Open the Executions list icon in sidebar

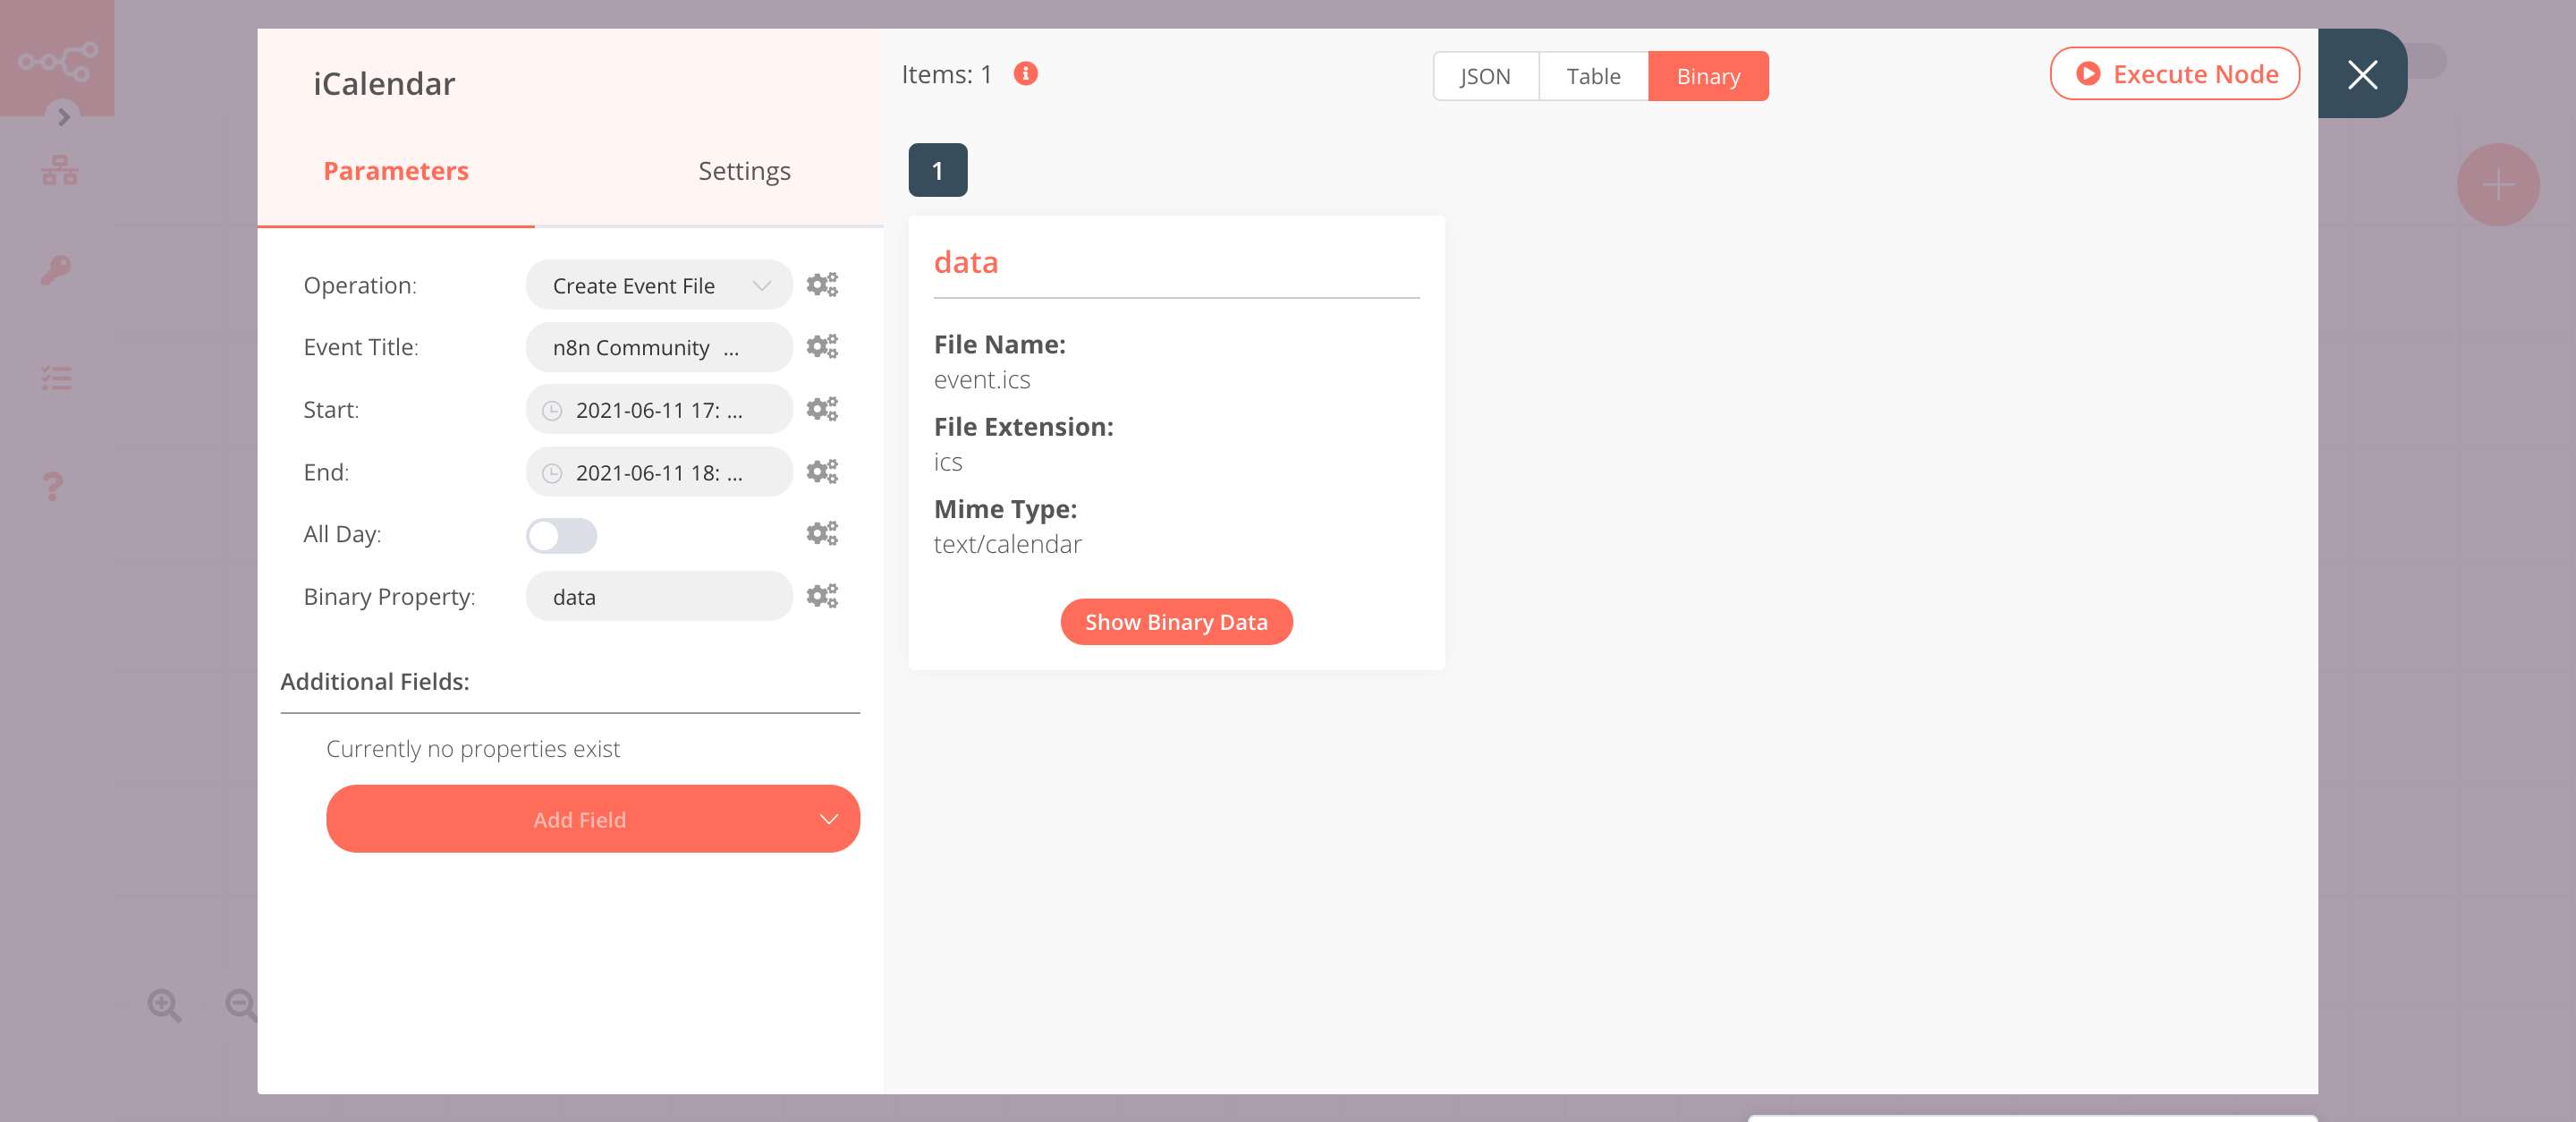pyautogui.click(x=56, y=378)
